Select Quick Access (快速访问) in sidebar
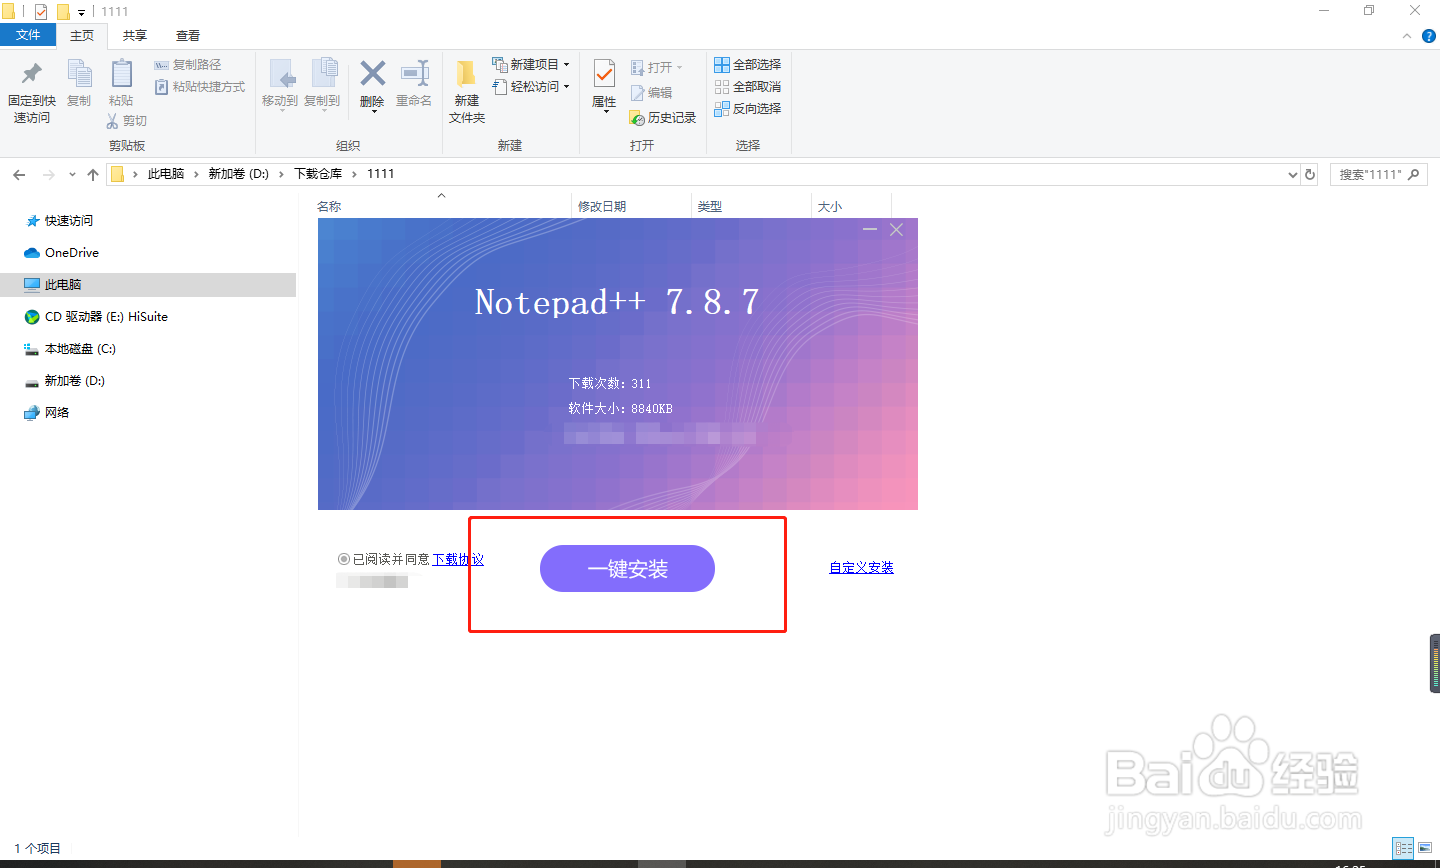 coord(69,221)
